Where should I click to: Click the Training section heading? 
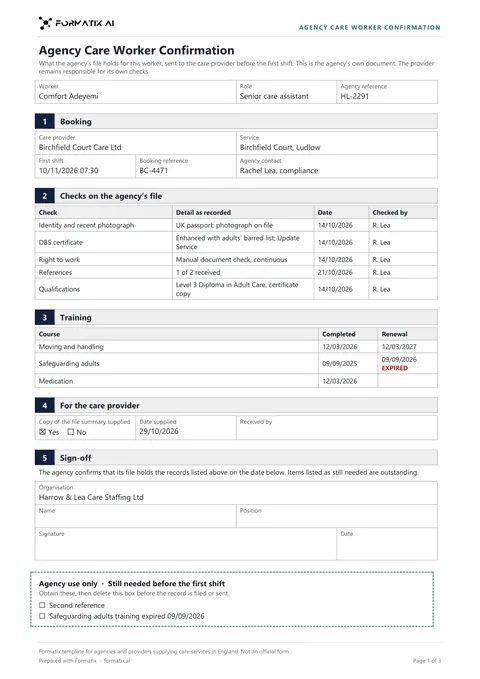76,317
